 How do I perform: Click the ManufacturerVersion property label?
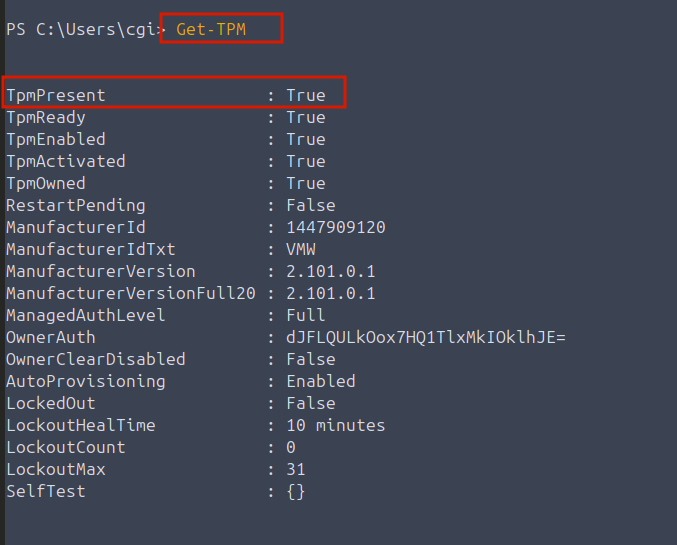click(x=101, y=271)
